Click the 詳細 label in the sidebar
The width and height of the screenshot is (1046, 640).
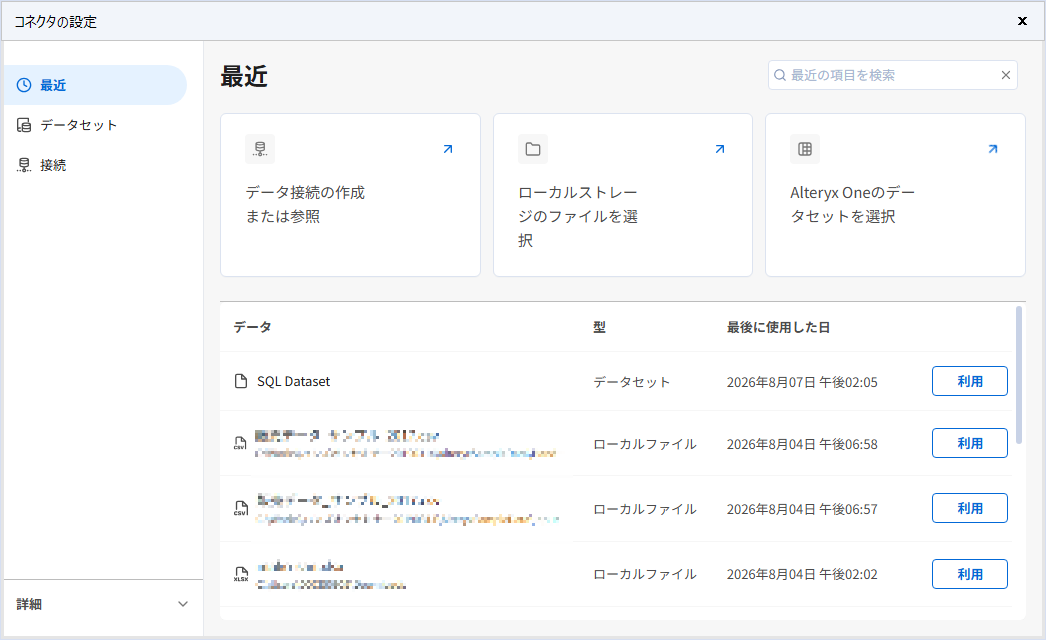[x=29, y=604]
